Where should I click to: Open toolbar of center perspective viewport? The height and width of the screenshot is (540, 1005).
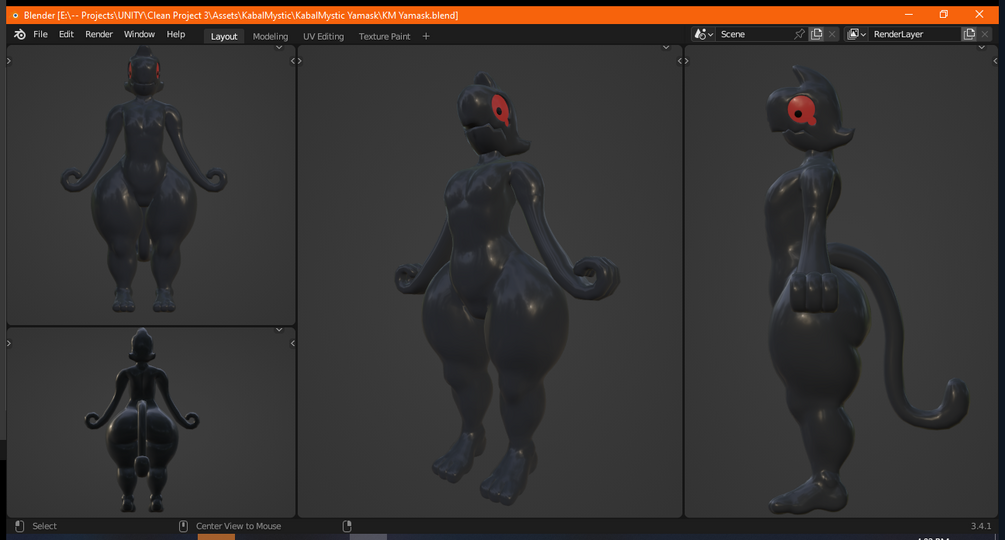(x=299, y=61)
